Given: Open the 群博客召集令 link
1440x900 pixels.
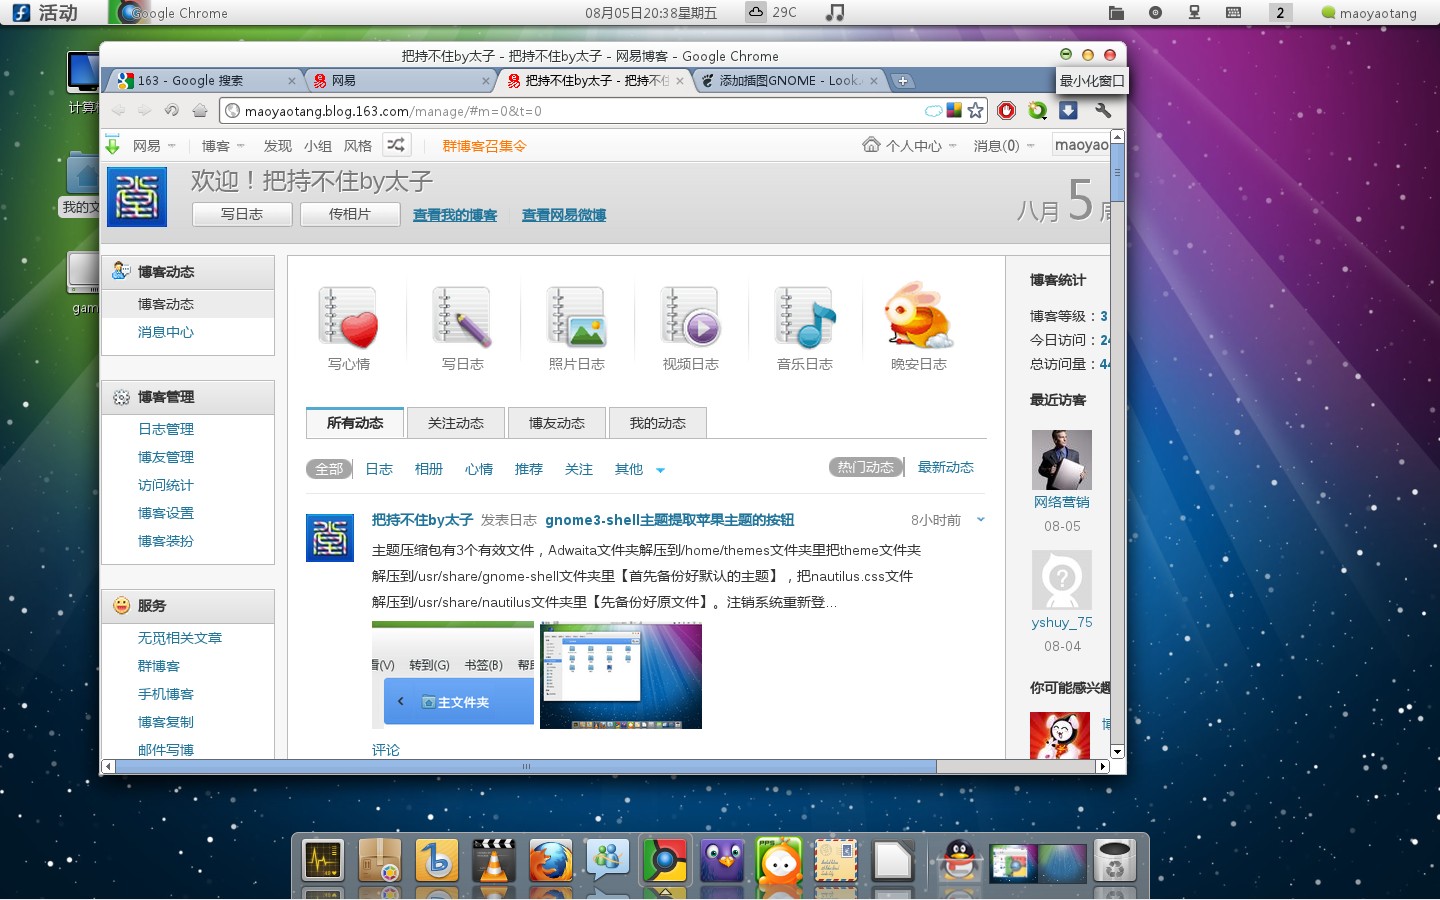Looking at the screenshot, I should (x=485, y=146).
